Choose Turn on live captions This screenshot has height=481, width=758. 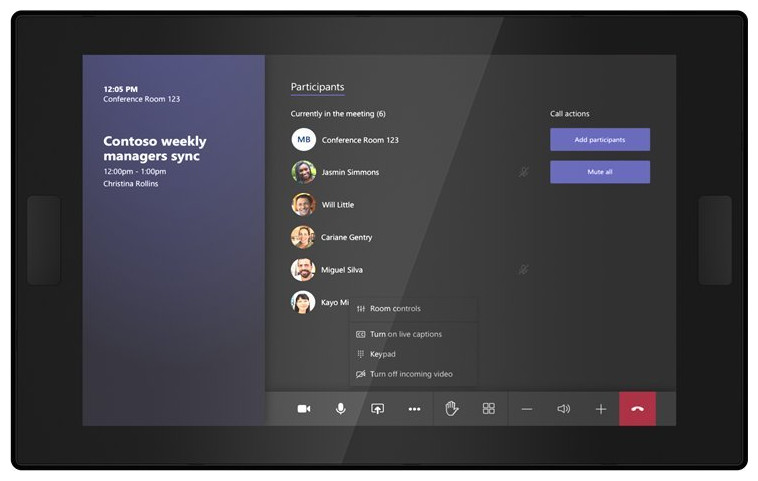405,334
